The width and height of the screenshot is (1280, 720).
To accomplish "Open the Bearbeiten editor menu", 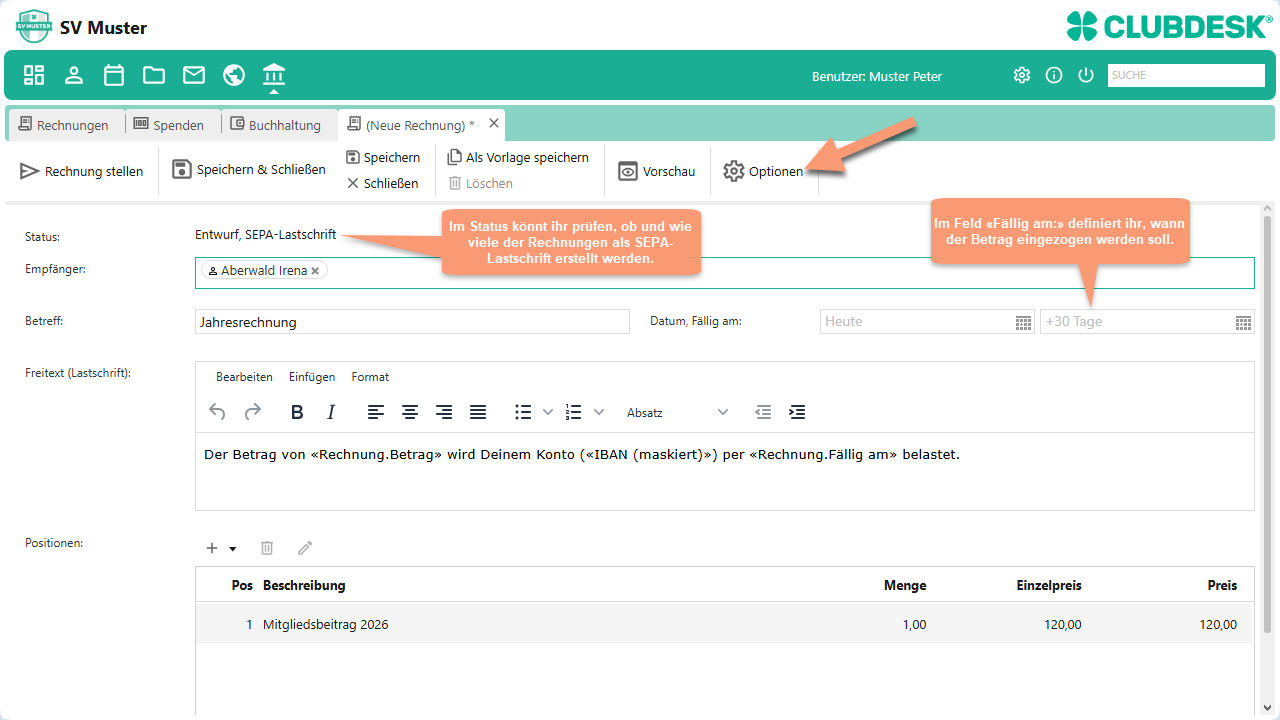I will (244, 377).
